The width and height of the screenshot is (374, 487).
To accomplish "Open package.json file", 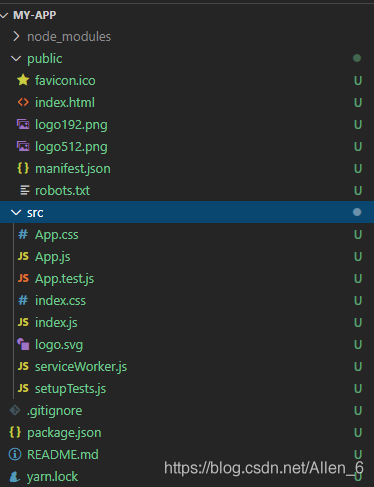I will [64, 433].
